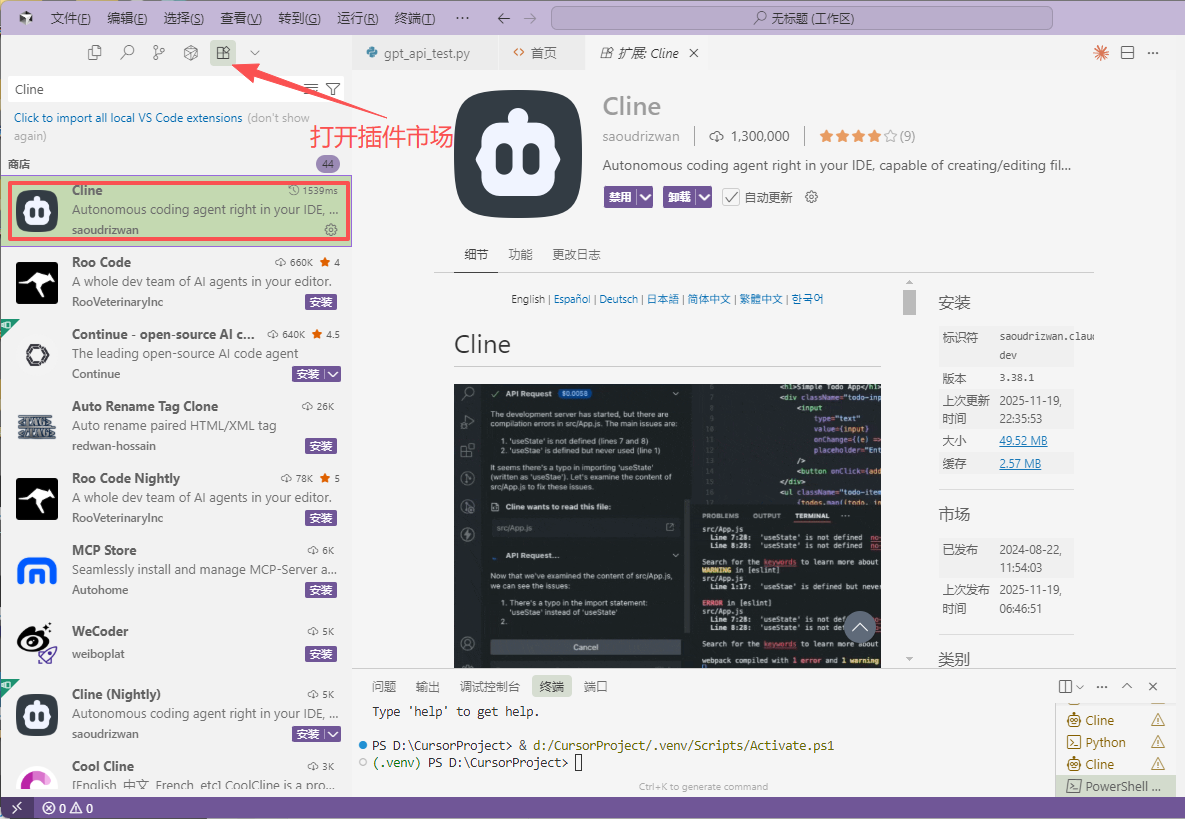Close the 扩展: Cline tab
Viewport: 1185px width, 819px height.
[x=694, y=53]
